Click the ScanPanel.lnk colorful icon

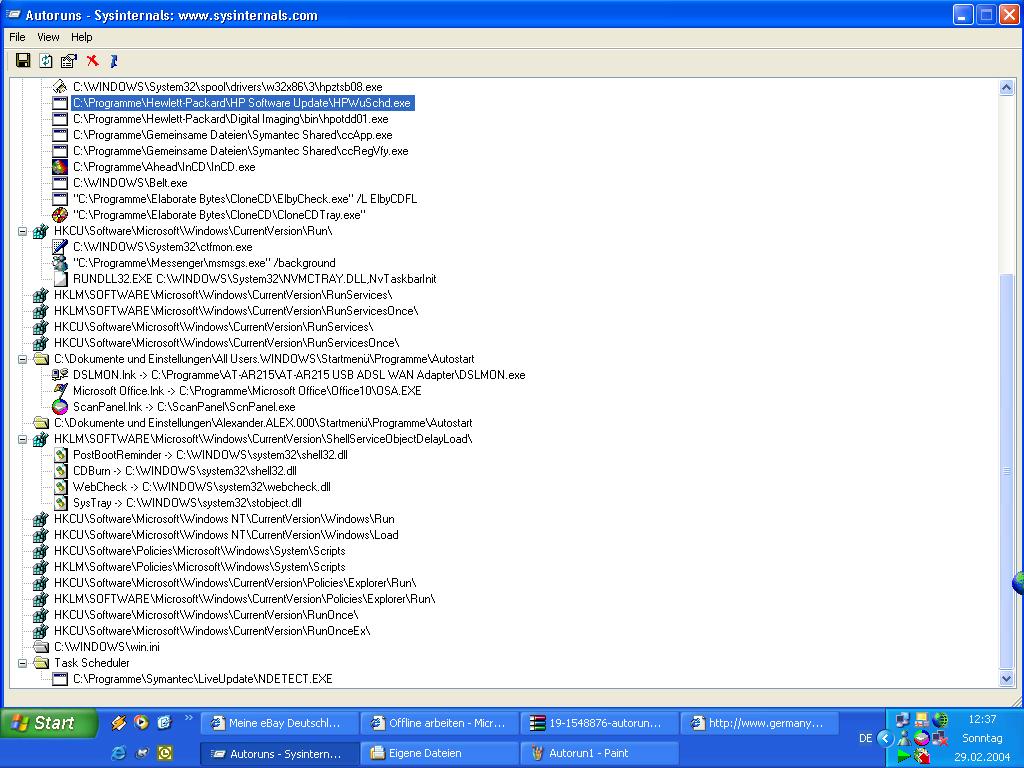(60, 407)
